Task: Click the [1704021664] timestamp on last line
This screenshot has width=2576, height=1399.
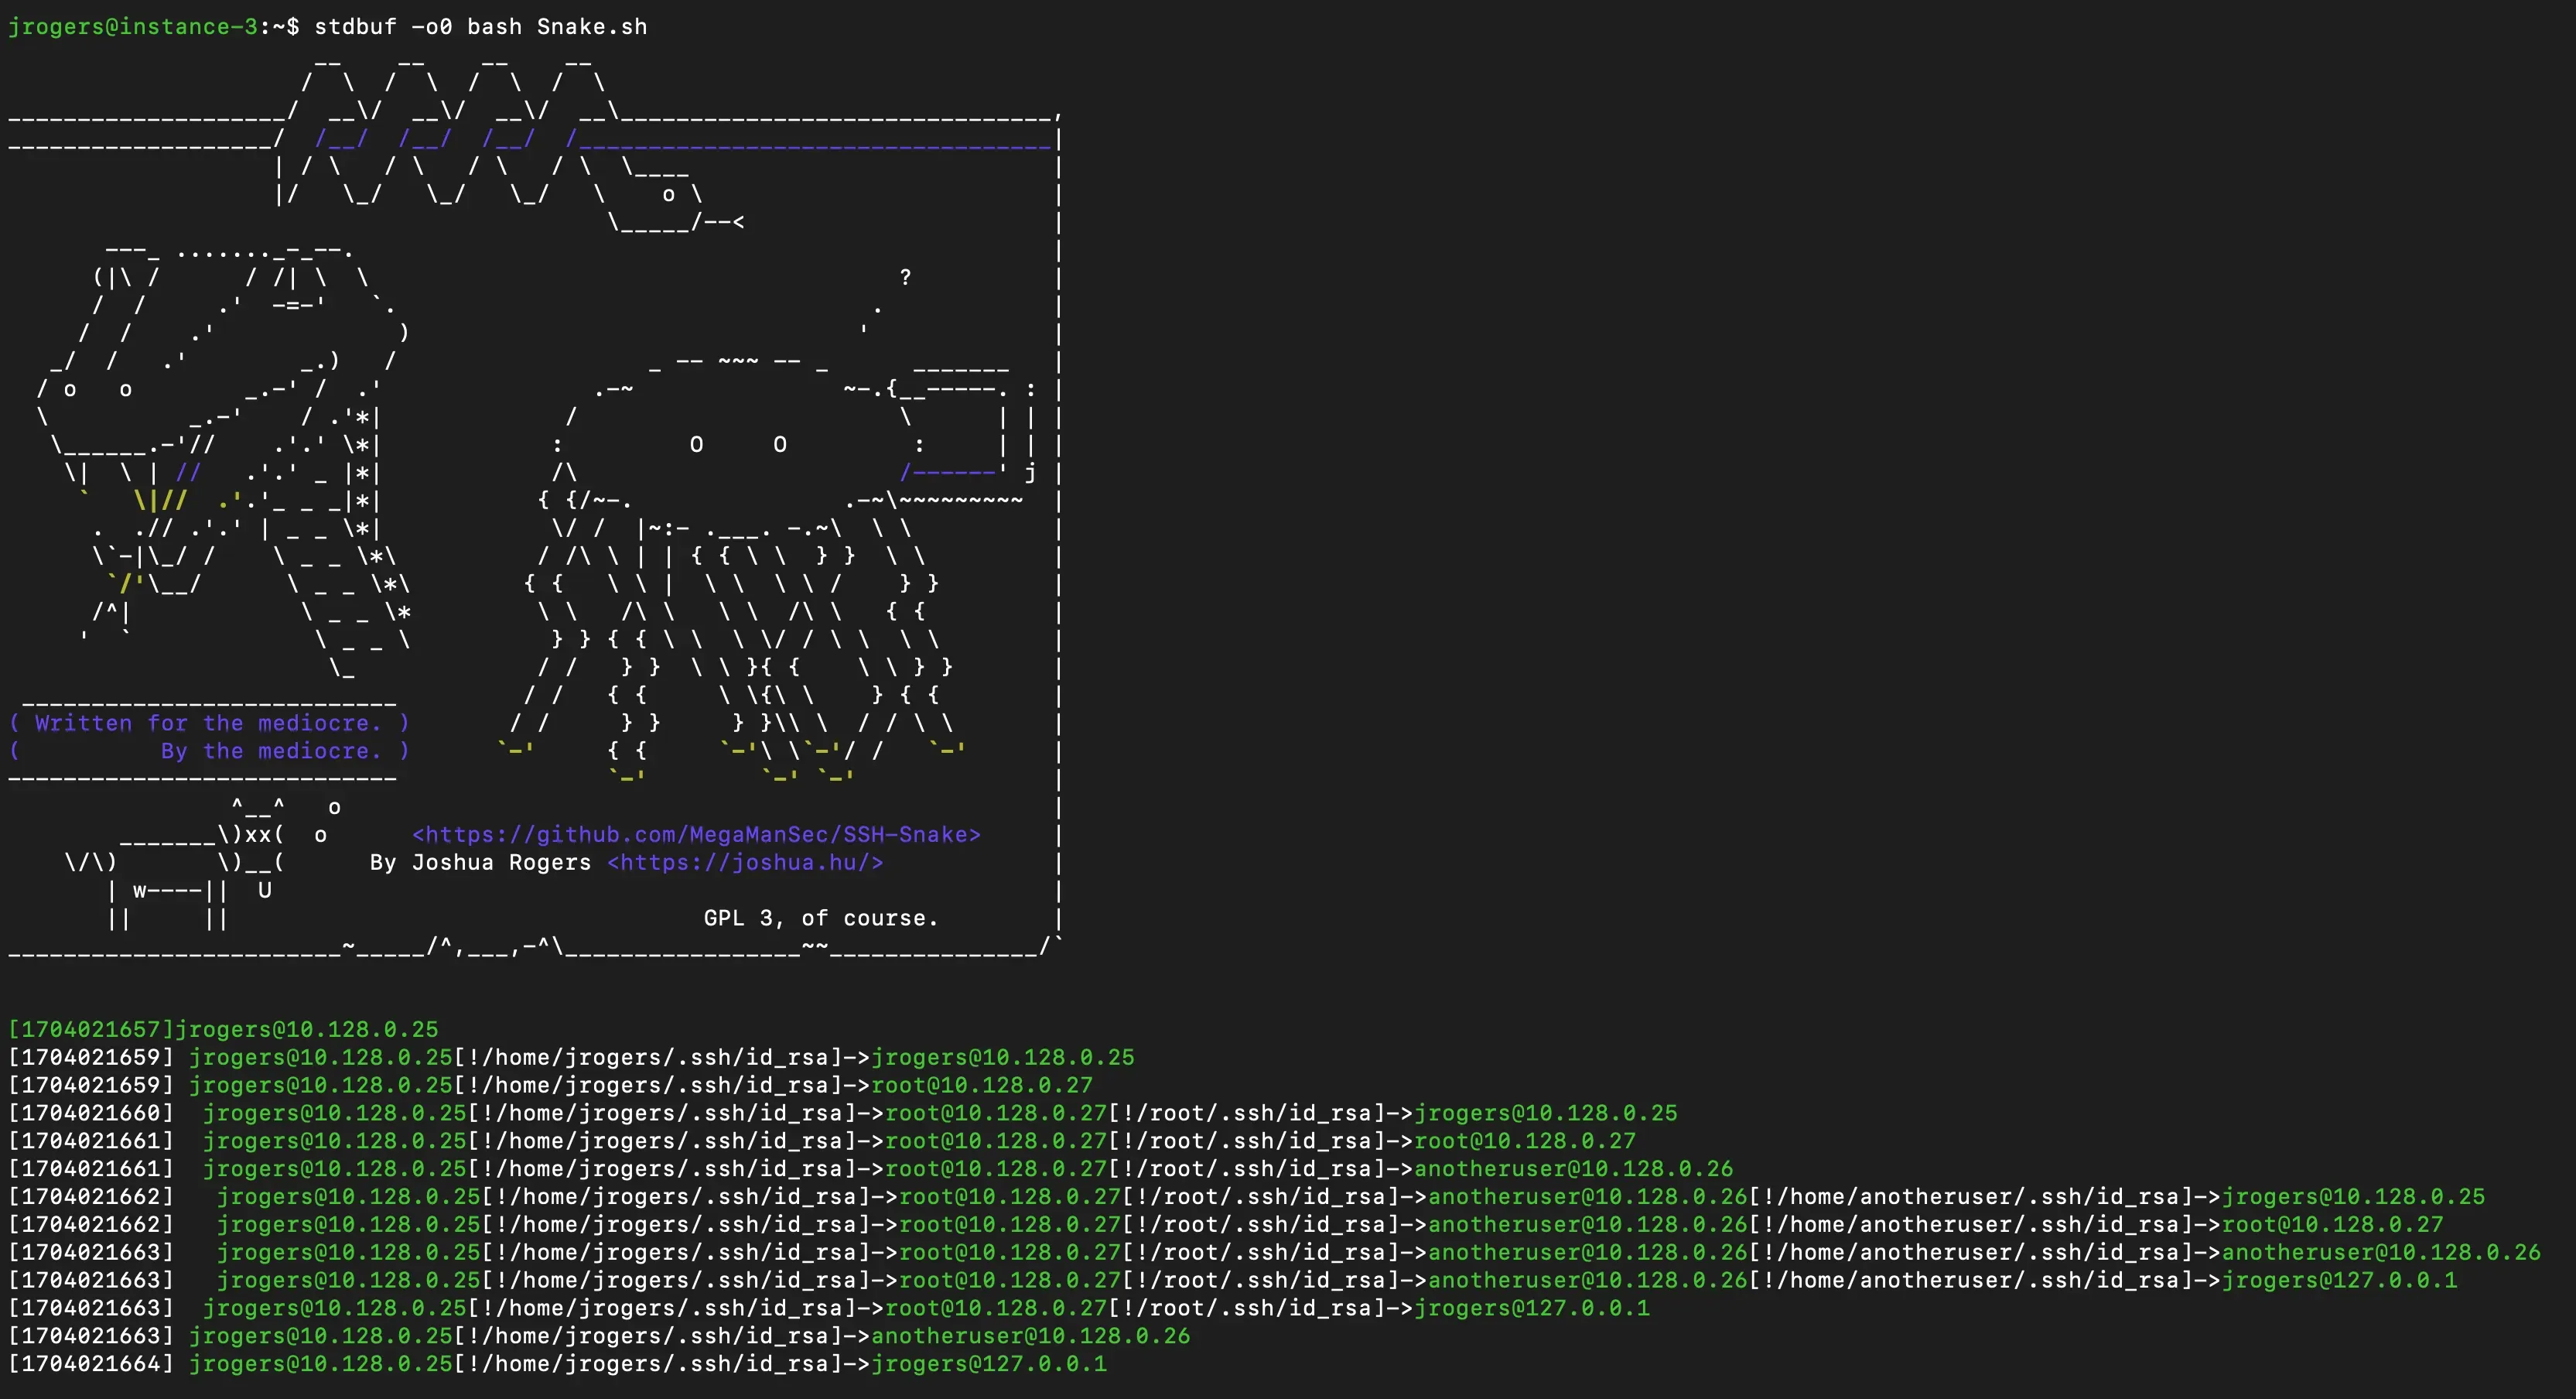Action: click(x=91, y=1364)
